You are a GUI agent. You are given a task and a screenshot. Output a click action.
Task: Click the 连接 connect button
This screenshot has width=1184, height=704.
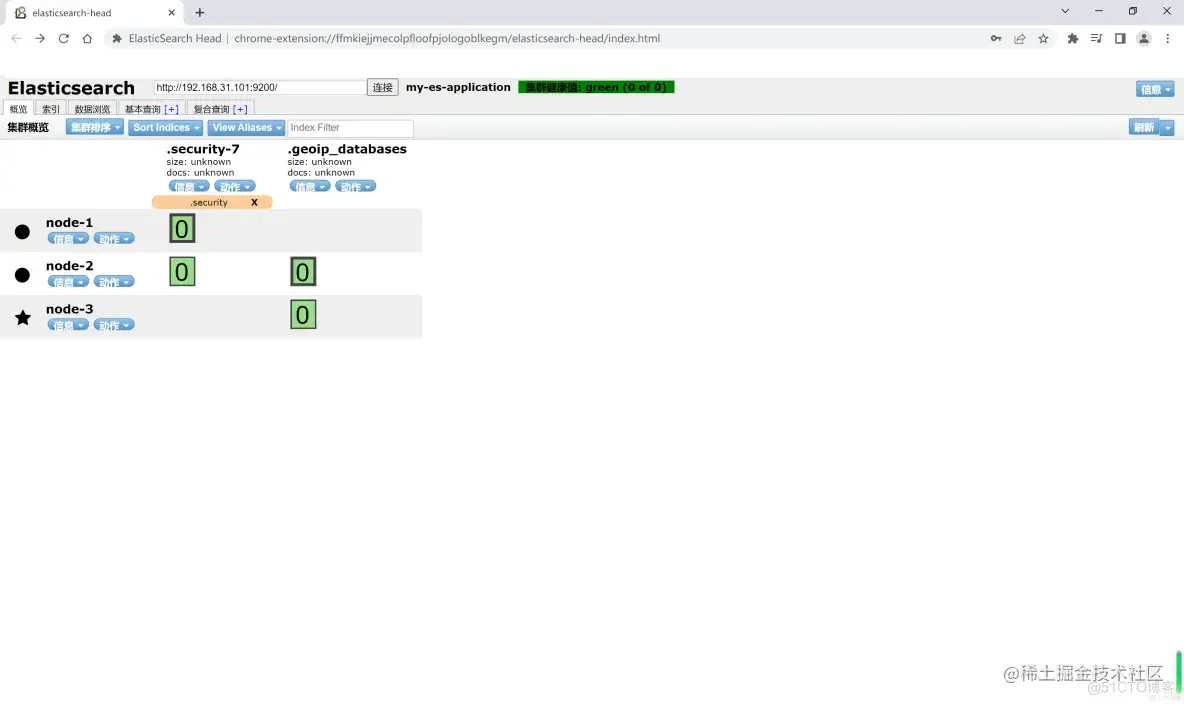coord(383,87)
